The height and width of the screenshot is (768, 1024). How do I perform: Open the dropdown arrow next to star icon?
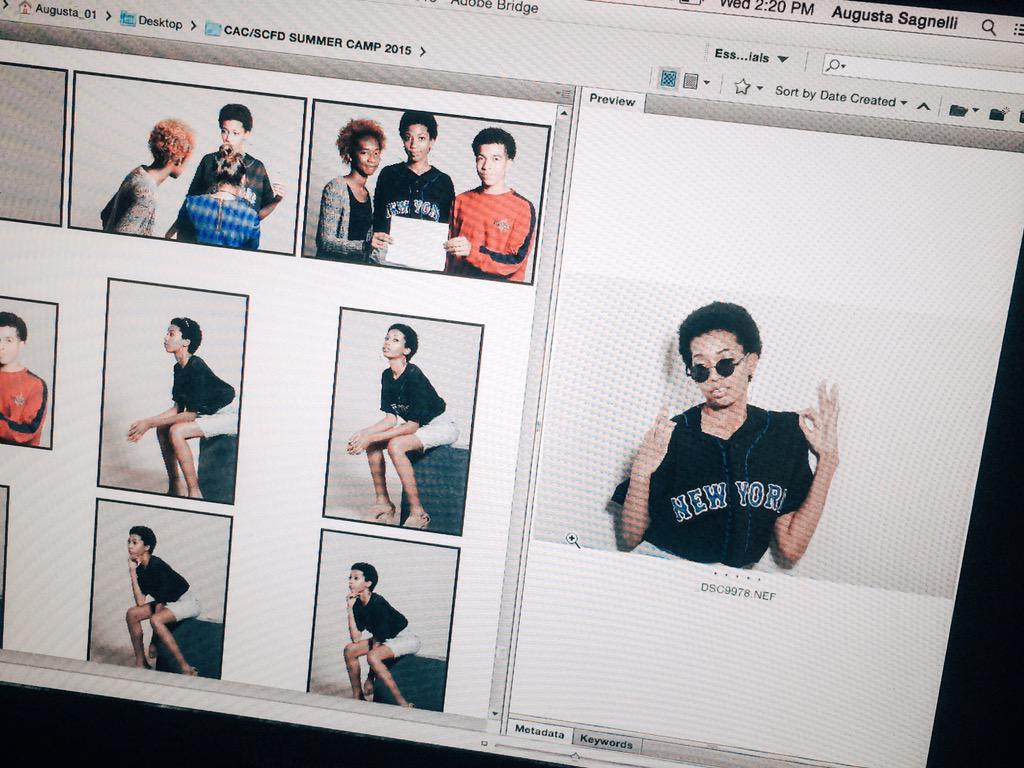click(760, 88)
